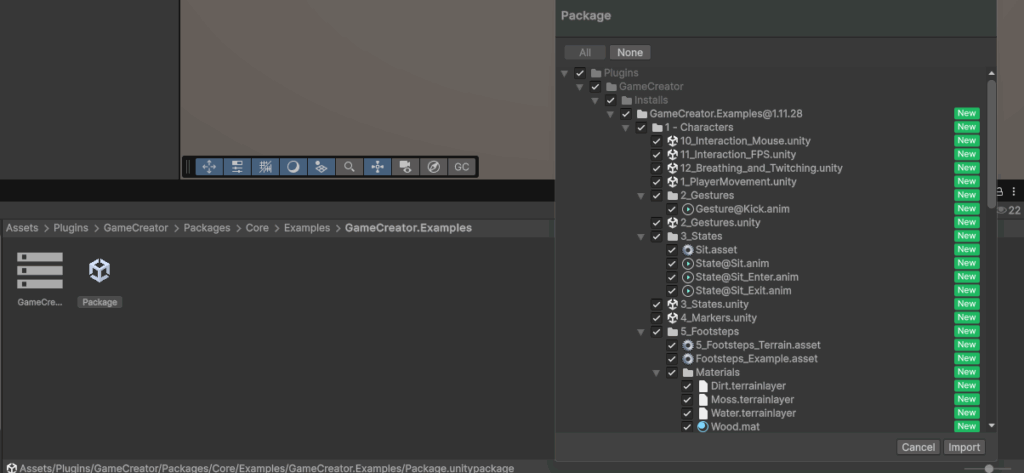The width and height of the screenshot is (1024, 473).
Task: Go to Plugins in the breadcrumb path
Action: point(71,228)
